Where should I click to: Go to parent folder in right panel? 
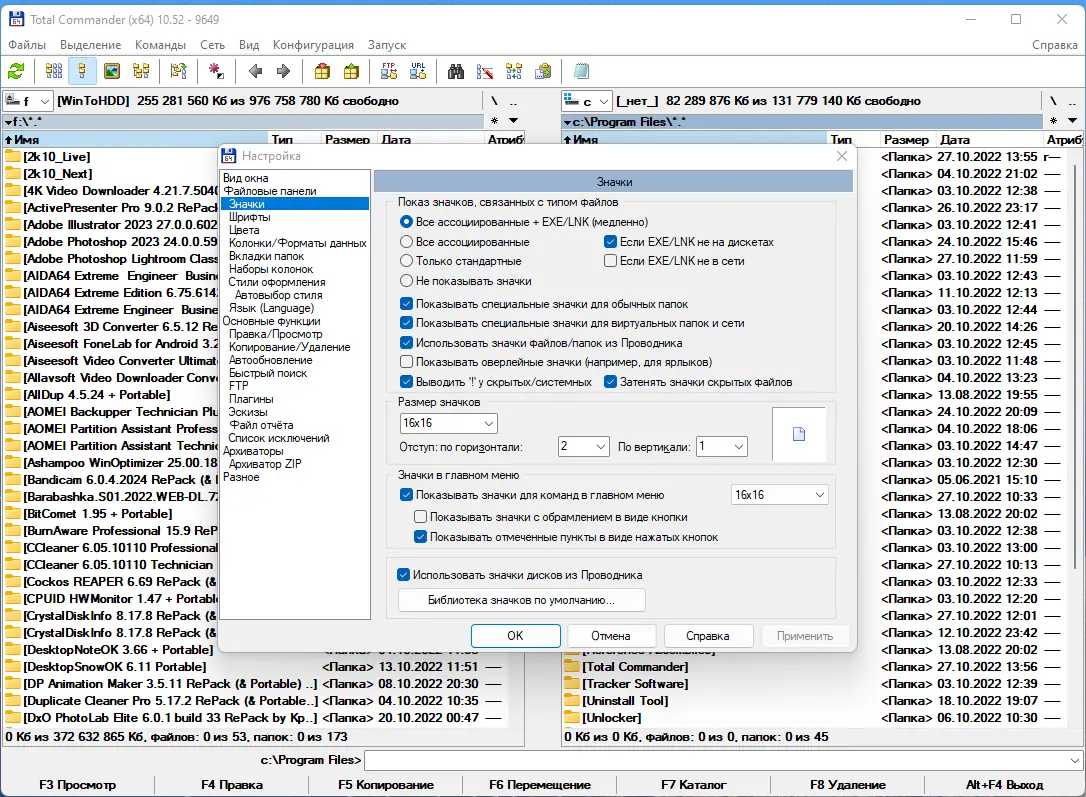(x=1072, y=101)
